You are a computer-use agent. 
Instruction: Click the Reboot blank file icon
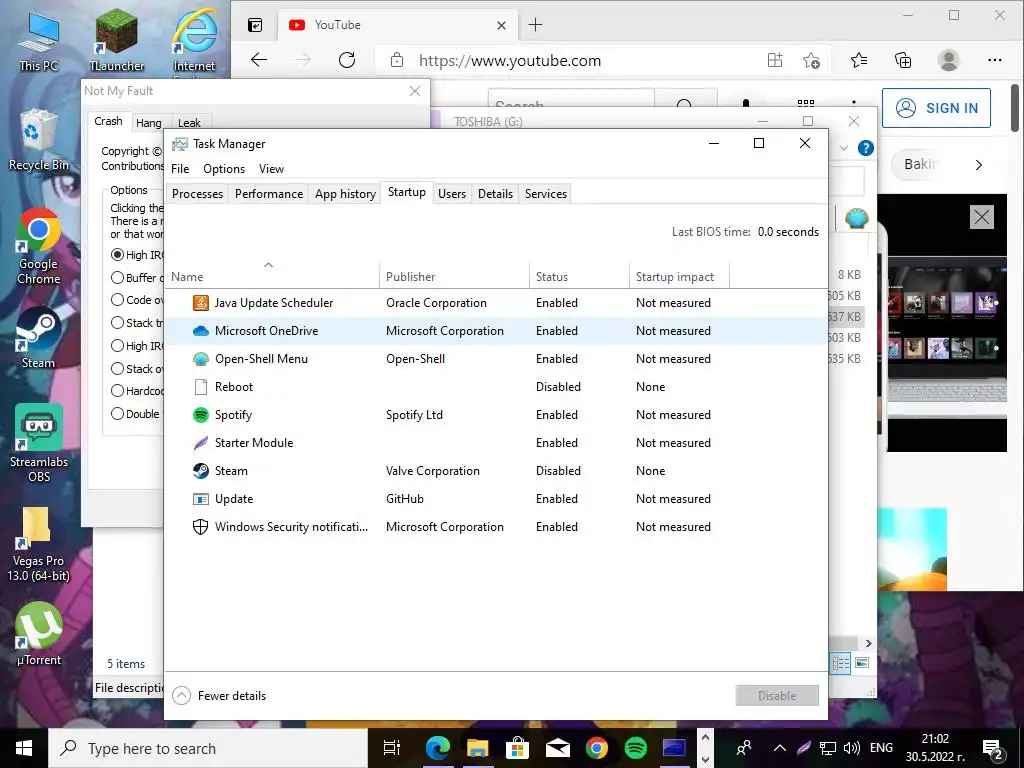pyautogui.click(x=201, y=387)
